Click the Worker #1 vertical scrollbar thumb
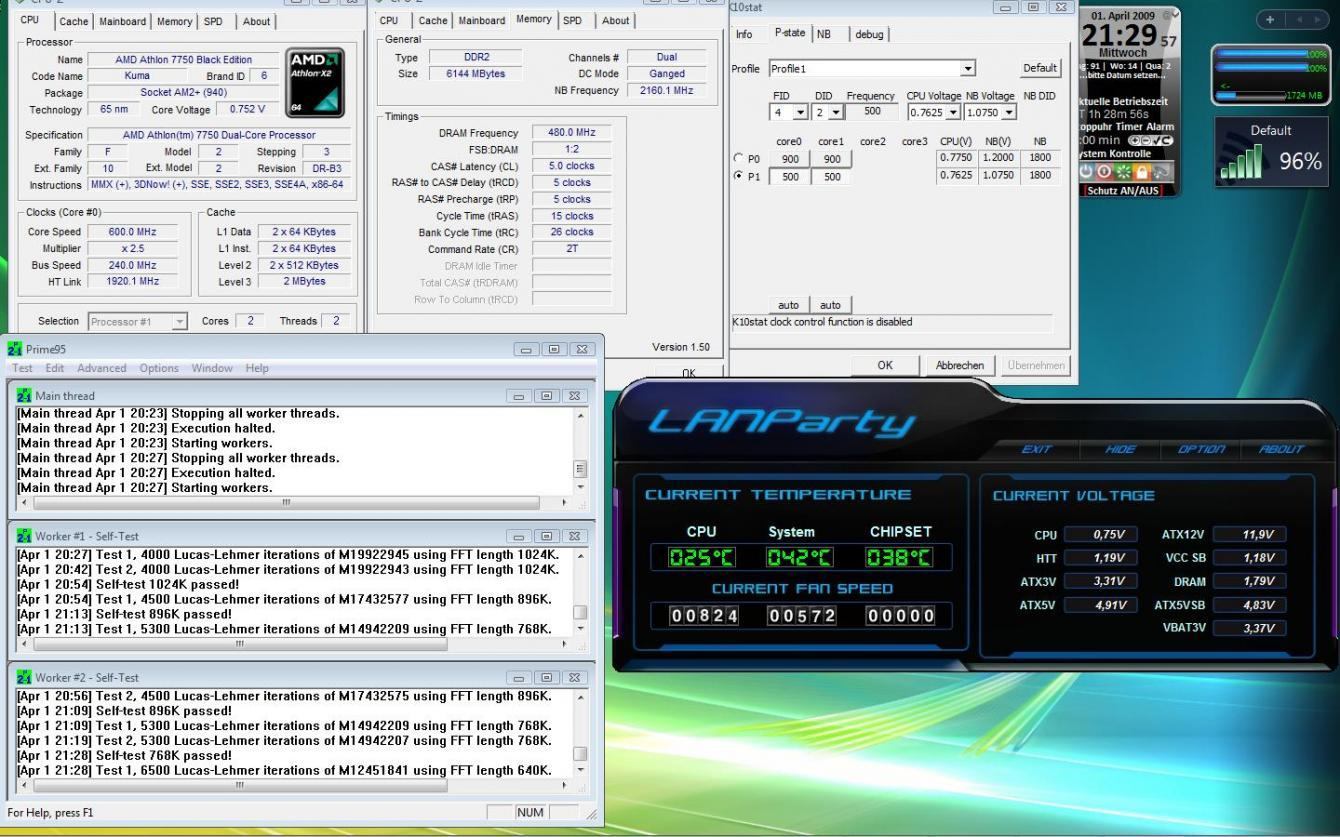Image resolution: width=1340 pixels, height=837 pixels. click(580, 612)
